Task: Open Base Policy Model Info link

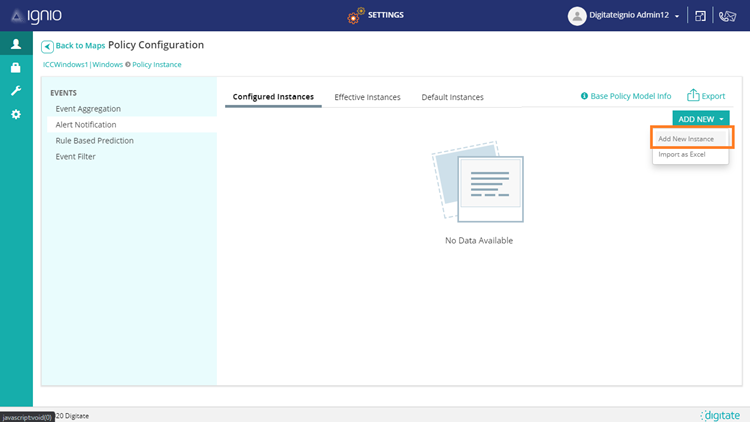Action: 625,96
